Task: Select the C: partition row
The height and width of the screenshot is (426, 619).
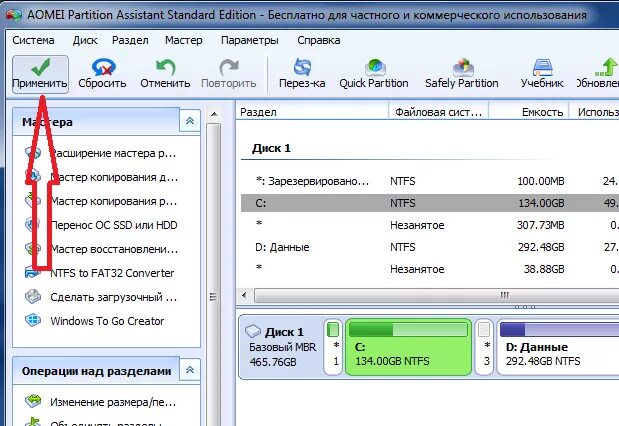Action: pyautogui.click(x=430, y=203)
